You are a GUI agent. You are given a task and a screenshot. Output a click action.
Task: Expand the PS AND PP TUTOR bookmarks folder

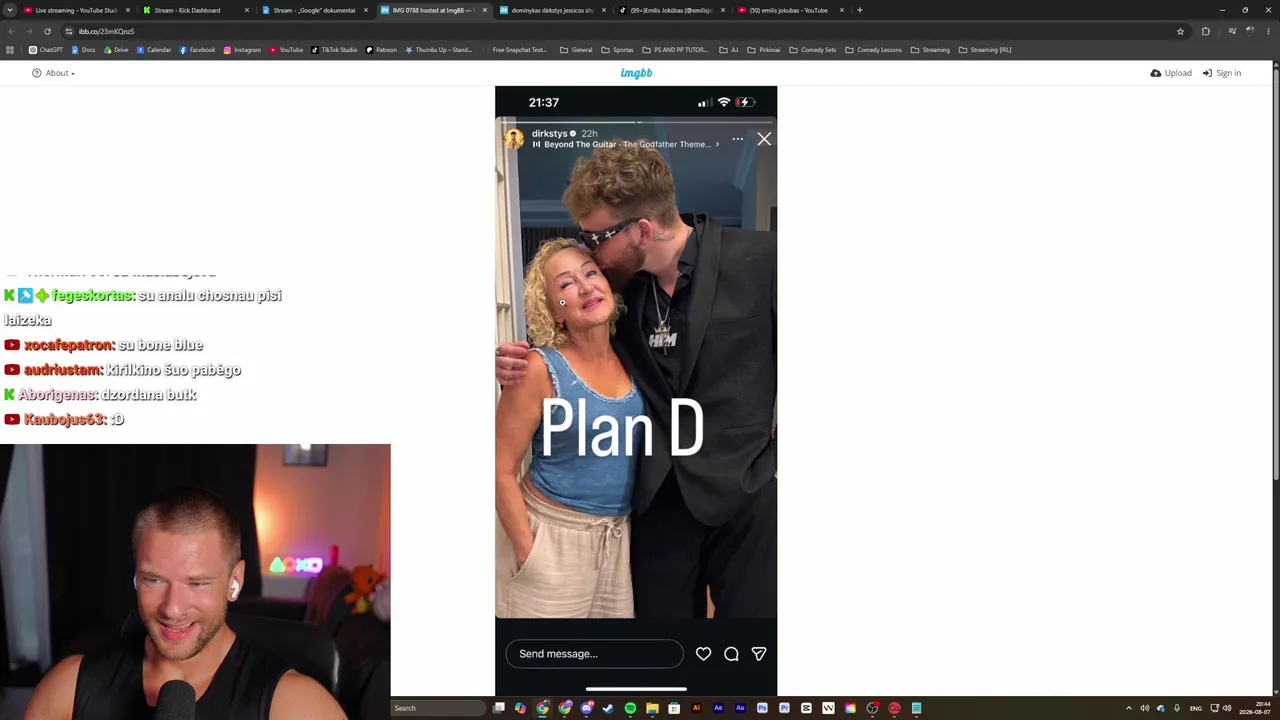click(675, 50)
